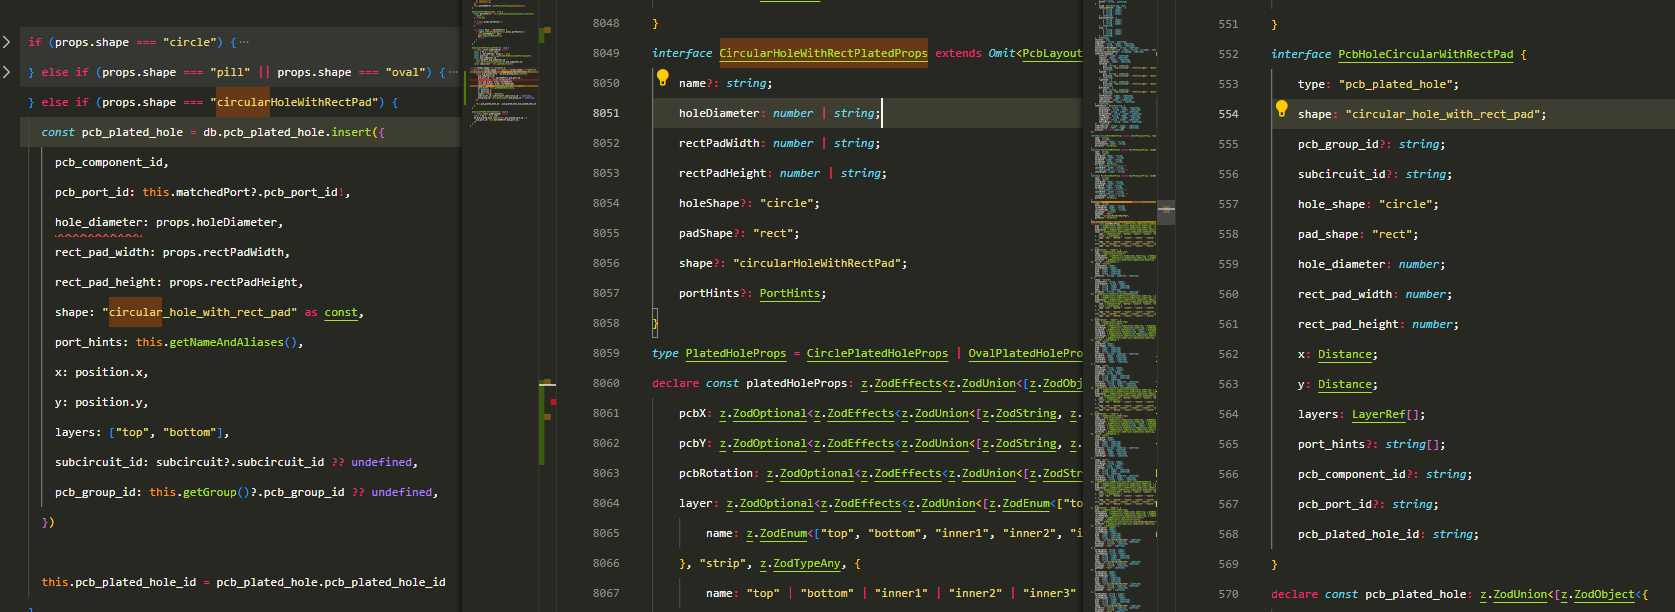
Task: Click the PcbHoleCircularWithRectPad interface name
Action: point(1425,54)
